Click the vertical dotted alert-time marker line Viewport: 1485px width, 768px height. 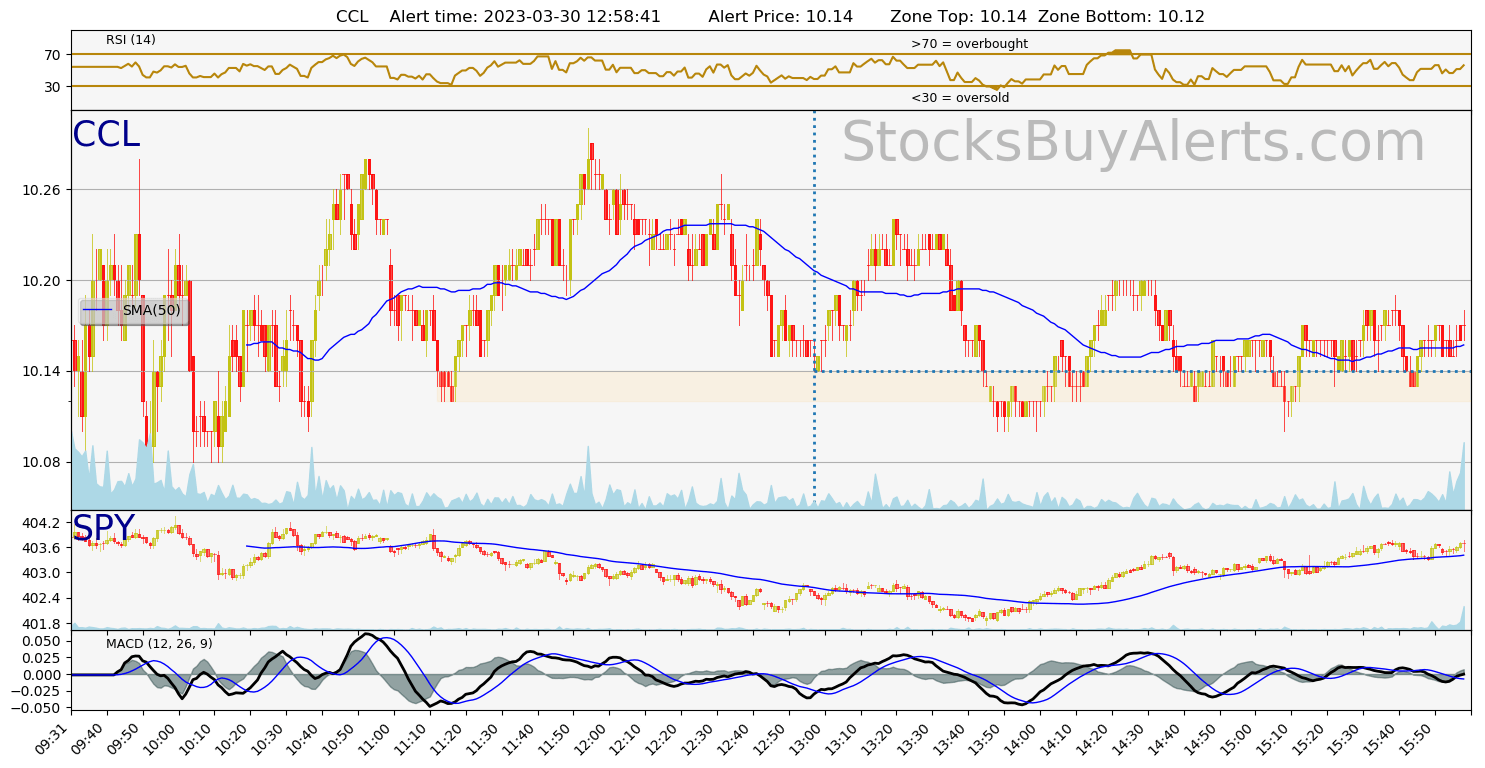(x=814, y=310)
